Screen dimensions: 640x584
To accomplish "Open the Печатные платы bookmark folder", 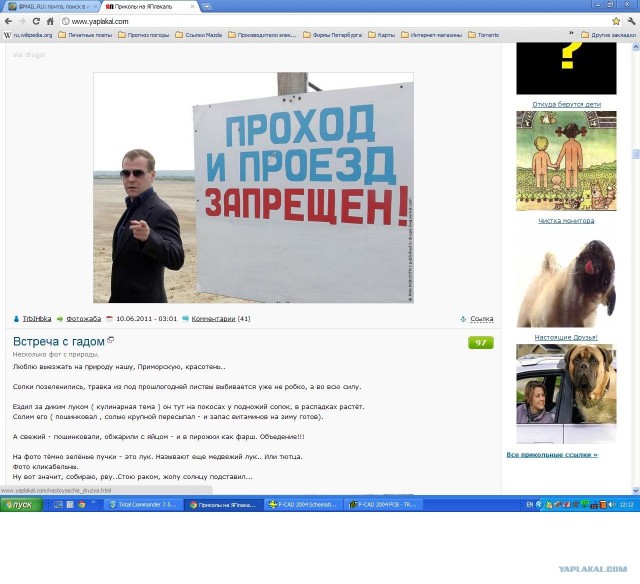I will [85, 35].
